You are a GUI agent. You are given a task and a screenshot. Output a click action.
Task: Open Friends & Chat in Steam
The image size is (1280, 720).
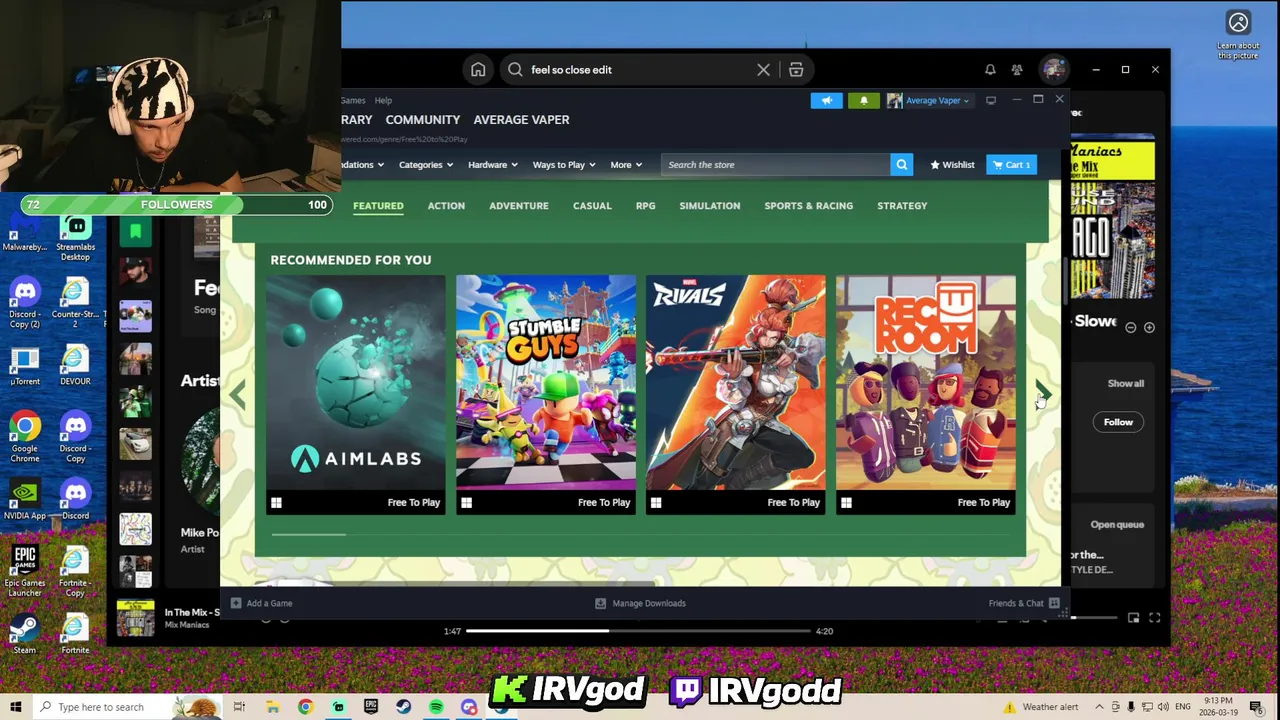[x=1024, y=603]
